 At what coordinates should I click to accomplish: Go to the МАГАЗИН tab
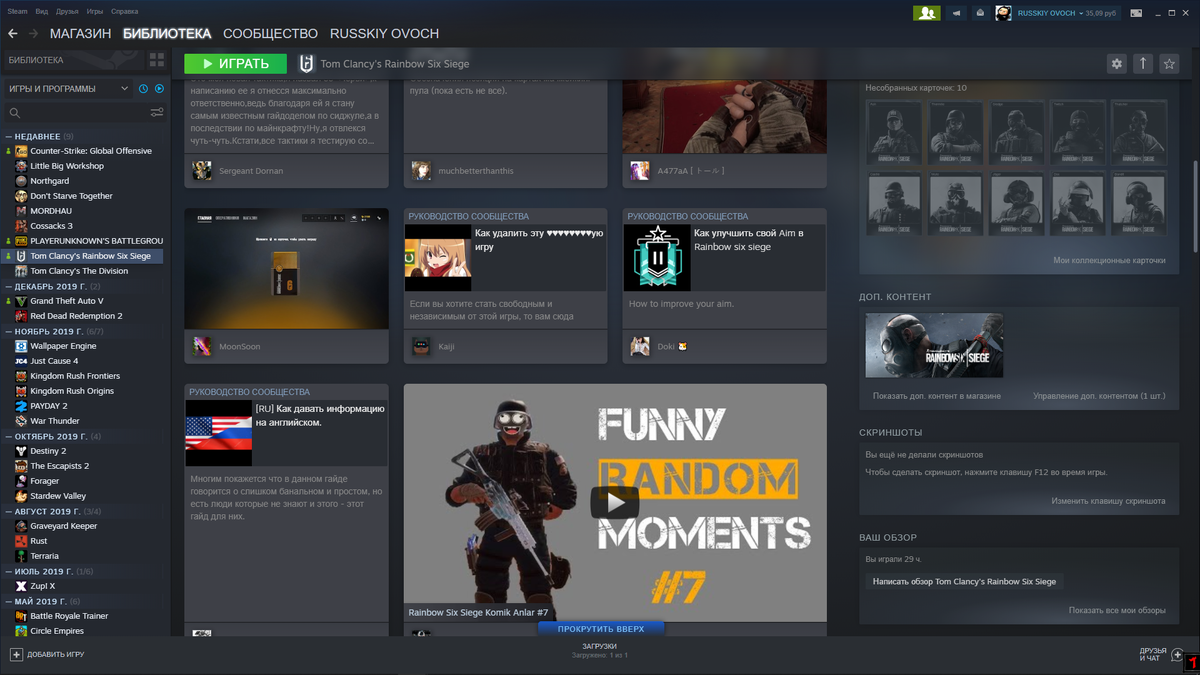[x=81, y=34]
